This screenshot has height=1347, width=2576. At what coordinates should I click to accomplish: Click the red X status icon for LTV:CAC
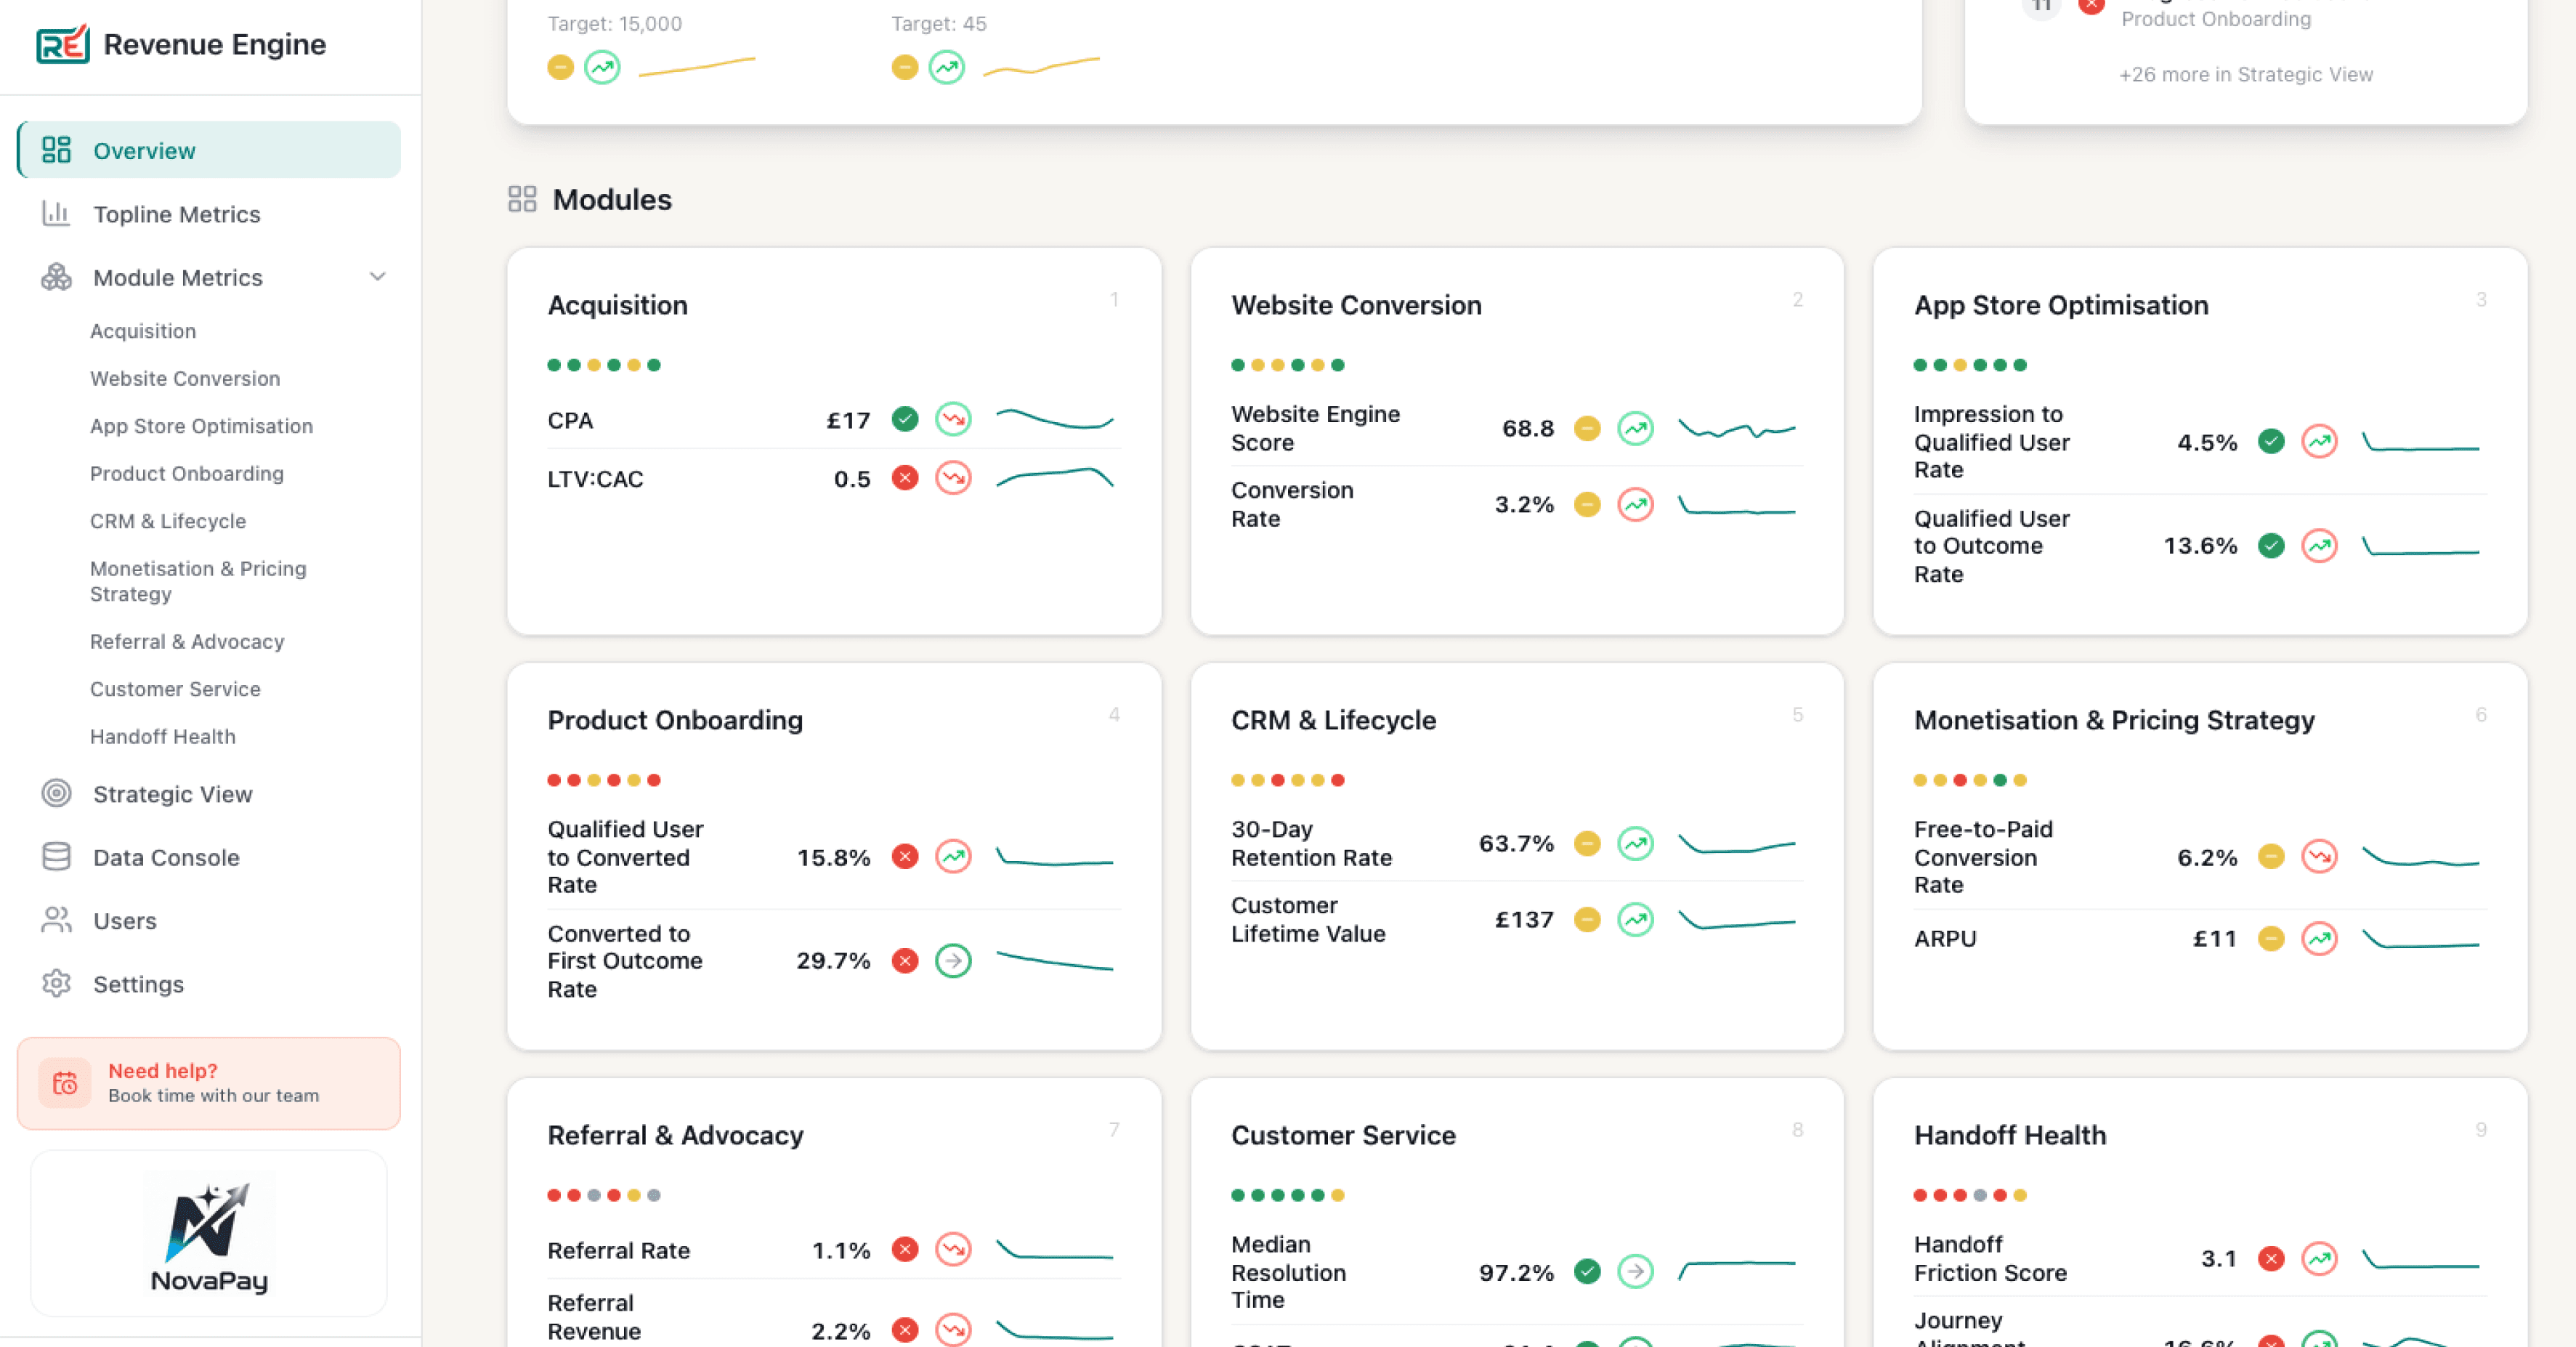(905, 478)
